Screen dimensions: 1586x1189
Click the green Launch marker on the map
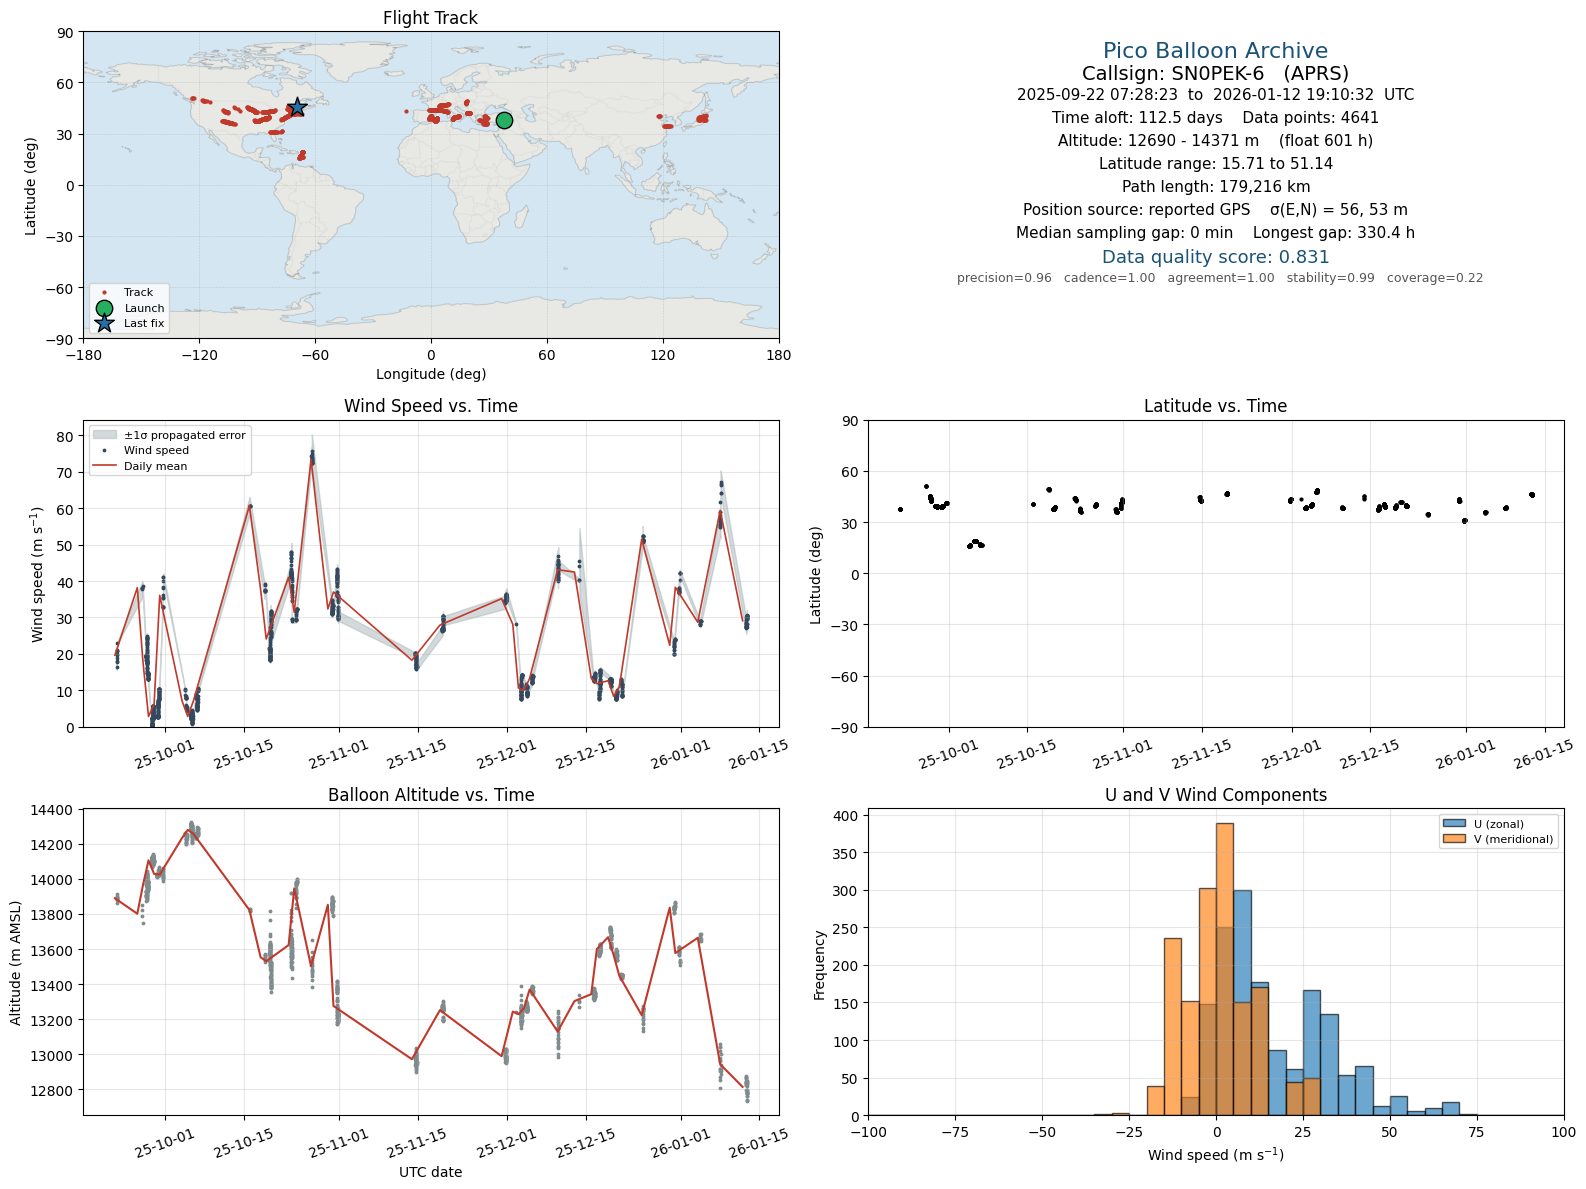(x=504, y=120)
